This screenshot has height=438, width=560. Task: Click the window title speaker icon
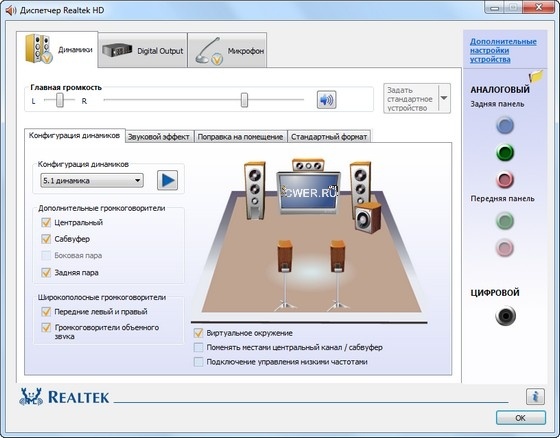pyautogui.click(x=11, y=10)
